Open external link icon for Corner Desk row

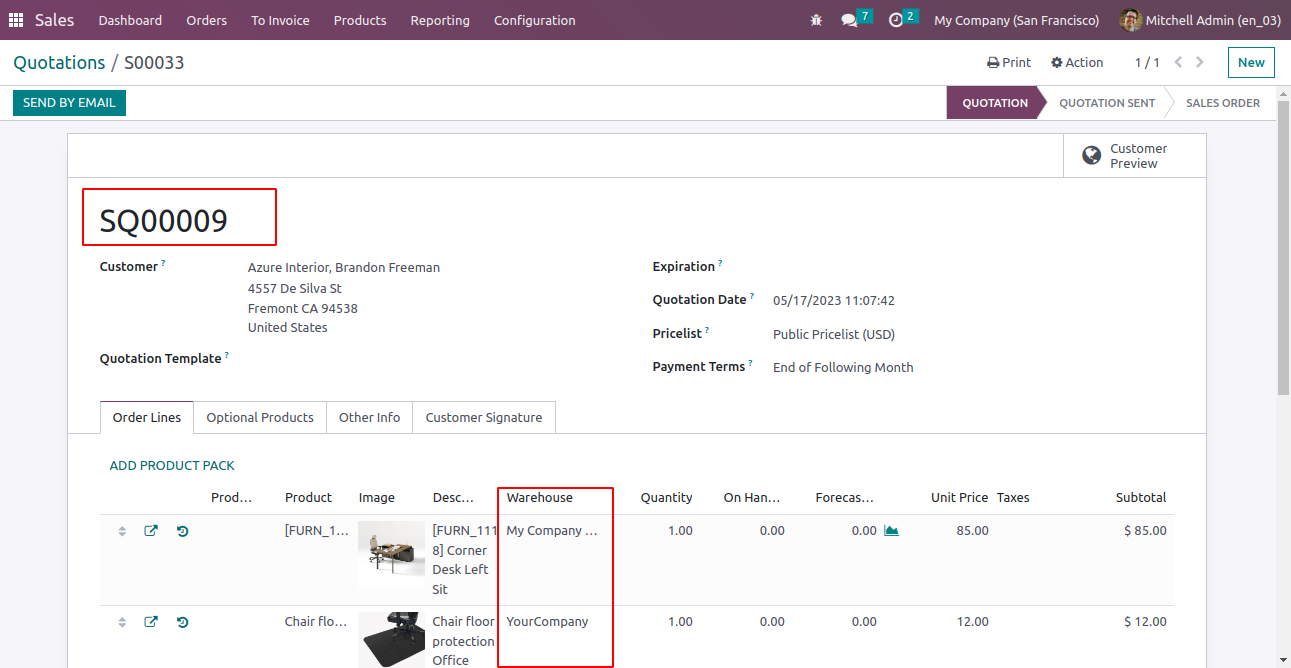click(151, 531)
